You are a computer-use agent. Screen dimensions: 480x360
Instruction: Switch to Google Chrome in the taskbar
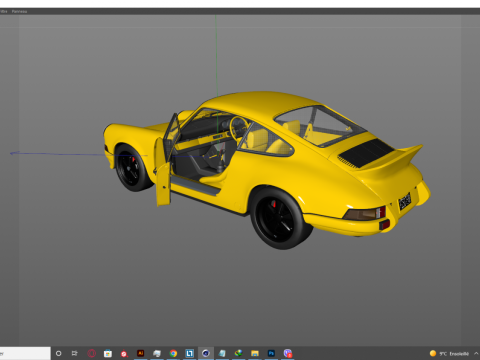coord(173,353)
